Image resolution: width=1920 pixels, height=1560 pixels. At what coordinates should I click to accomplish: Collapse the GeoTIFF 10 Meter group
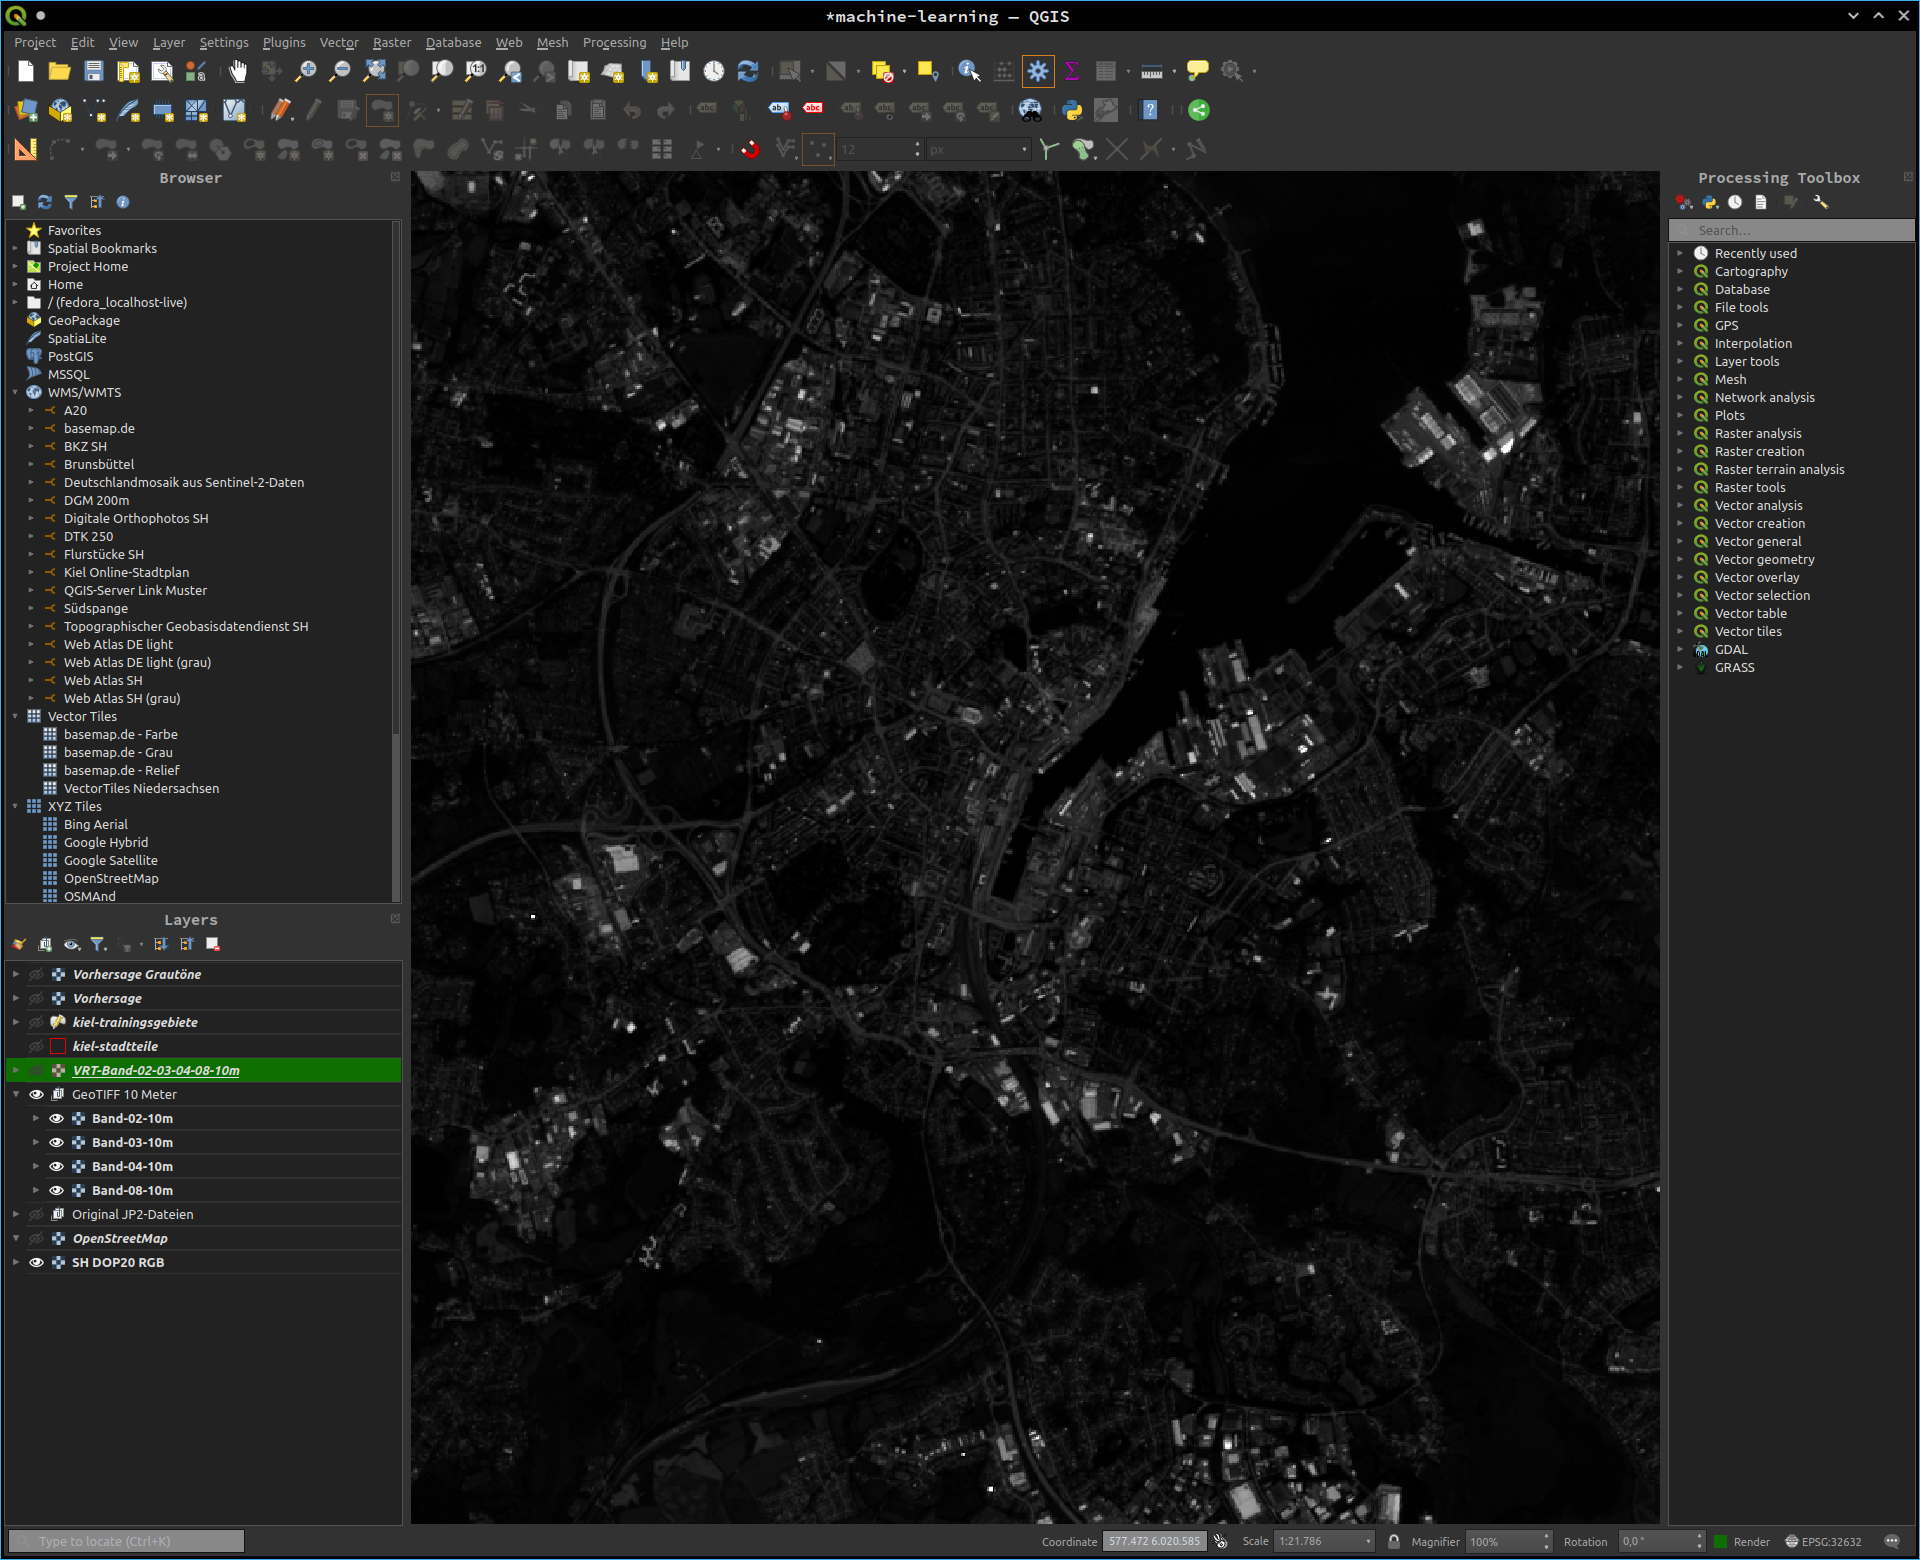click(15, 1094)
